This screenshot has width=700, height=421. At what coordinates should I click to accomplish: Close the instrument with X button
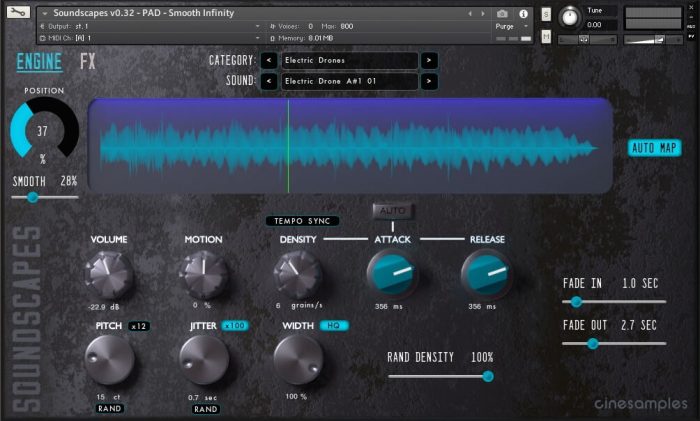(x=692, y=8)
